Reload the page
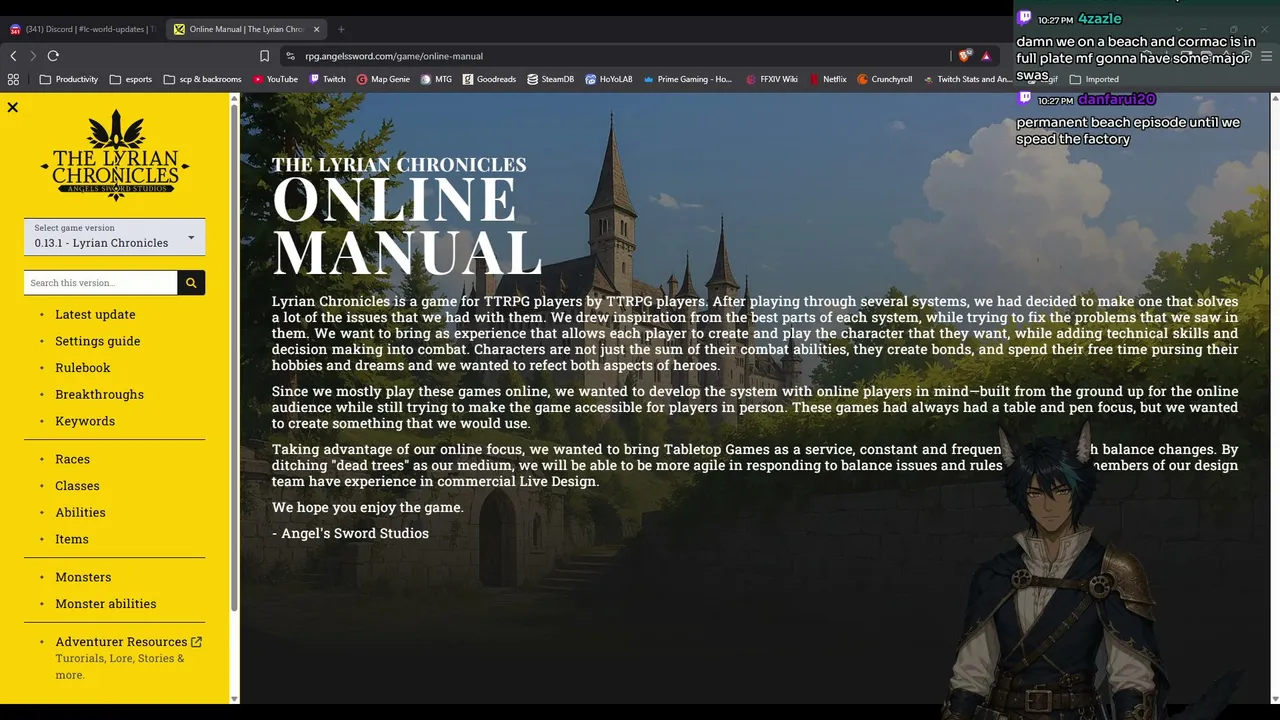This screenshot has width=1280, height=720. (53, 56)
